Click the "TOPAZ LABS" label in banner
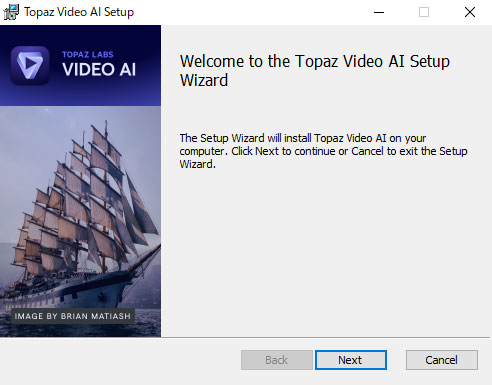 [88, 55]
